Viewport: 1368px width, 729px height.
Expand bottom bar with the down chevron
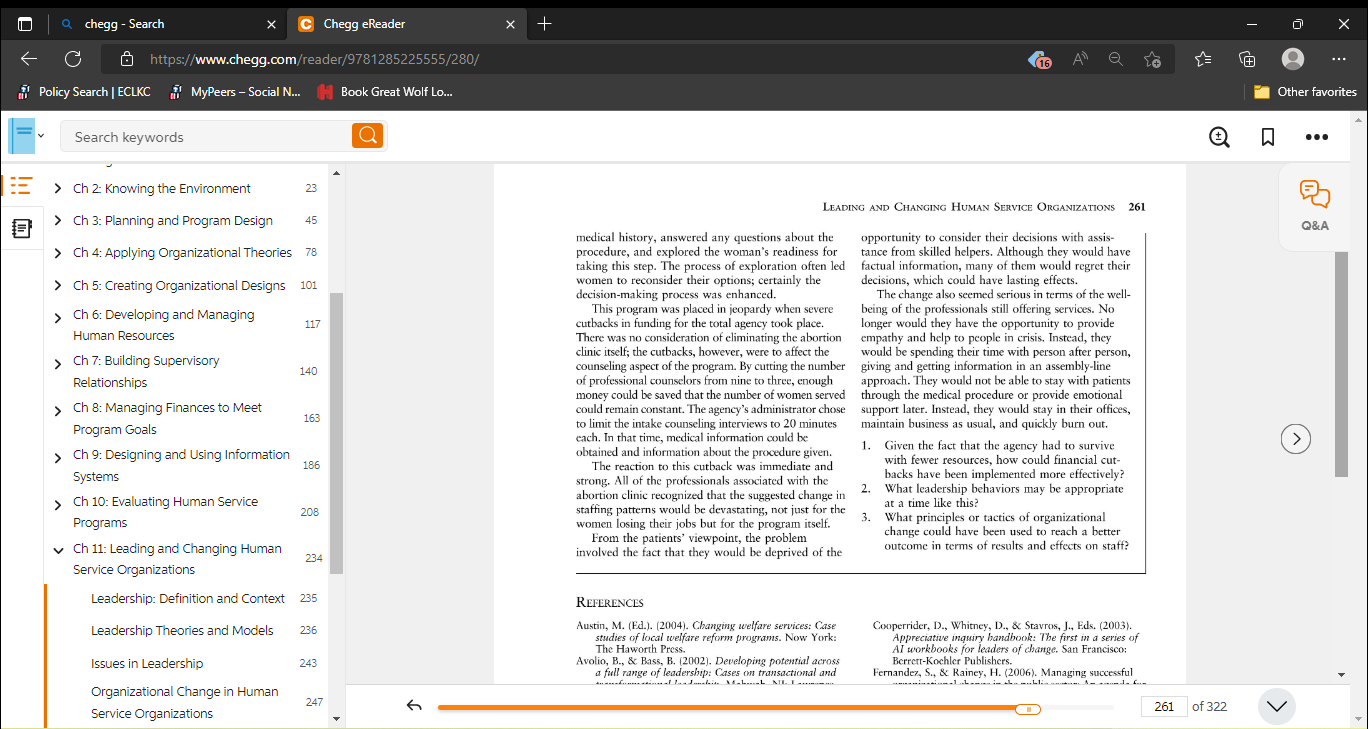coord(1277,706)
